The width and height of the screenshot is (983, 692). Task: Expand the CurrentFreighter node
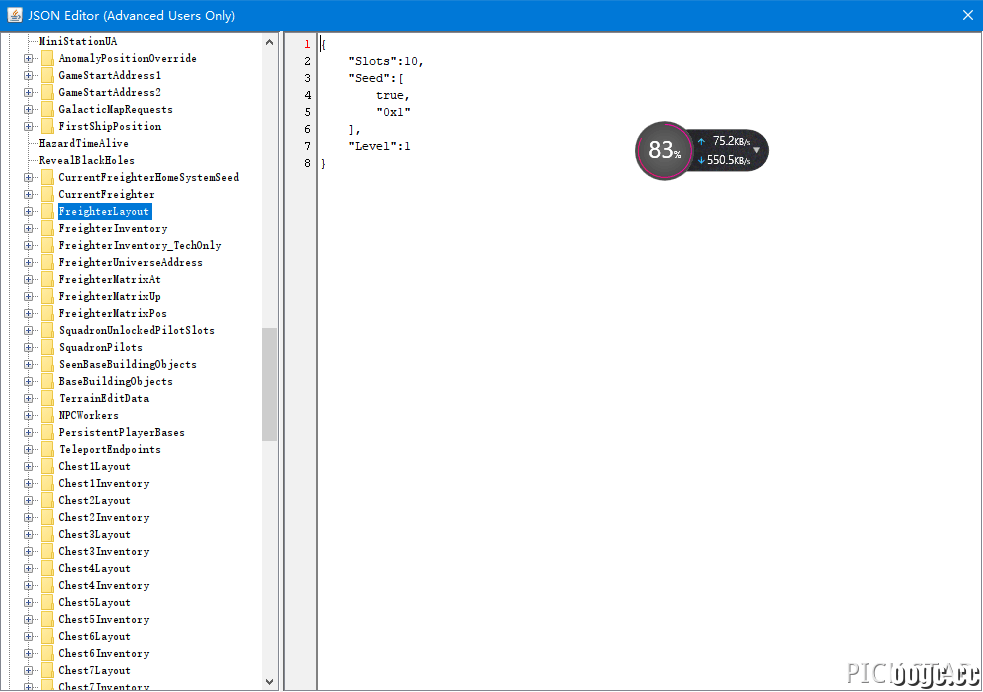pyautogui.click(x=28, y=195)
